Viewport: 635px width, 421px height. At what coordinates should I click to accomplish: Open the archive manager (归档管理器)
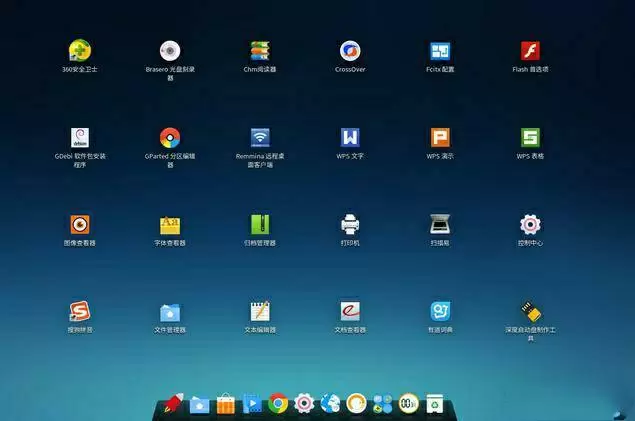pyautogui.click(x=260, y=225)
